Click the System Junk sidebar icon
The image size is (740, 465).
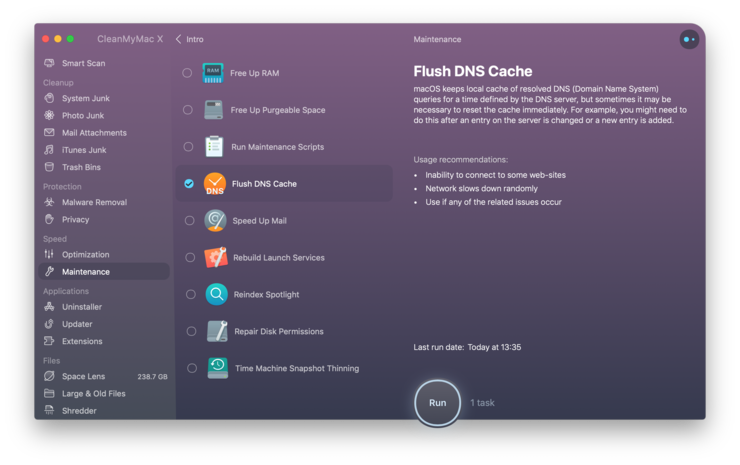coord(49,98)
